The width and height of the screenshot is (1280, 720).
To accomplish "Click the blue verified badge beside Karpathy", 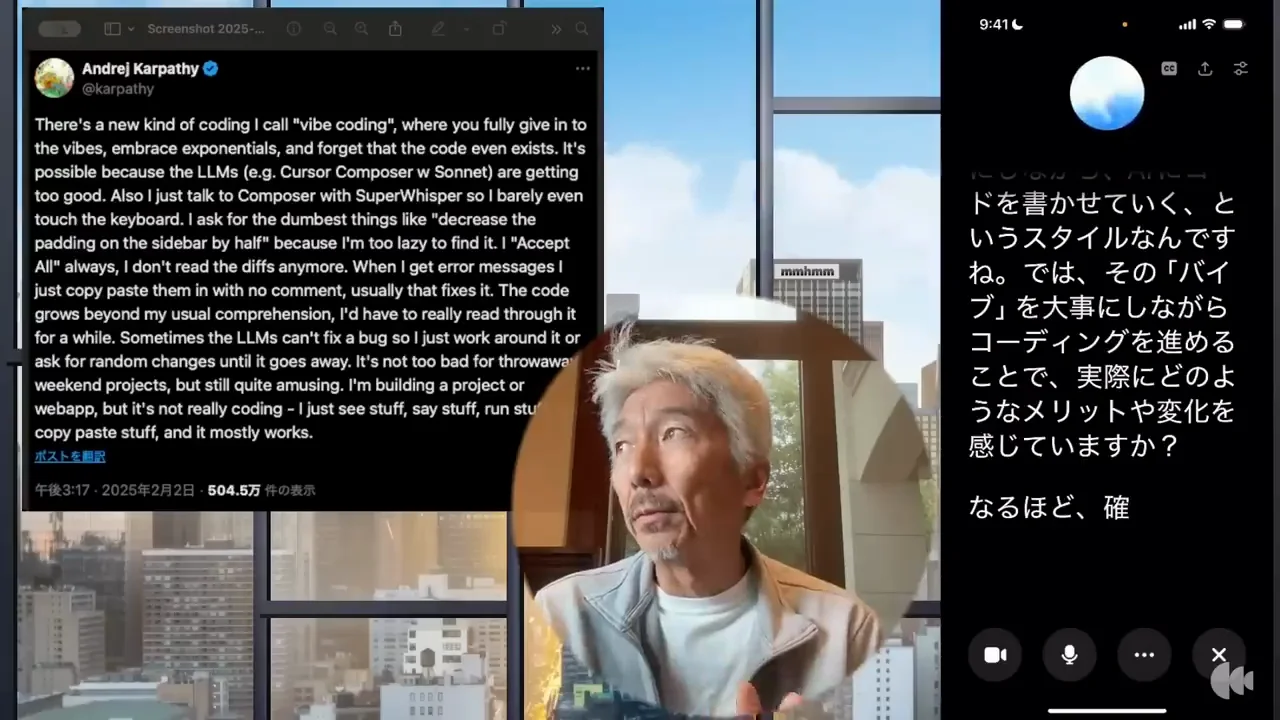I will 211,69.
